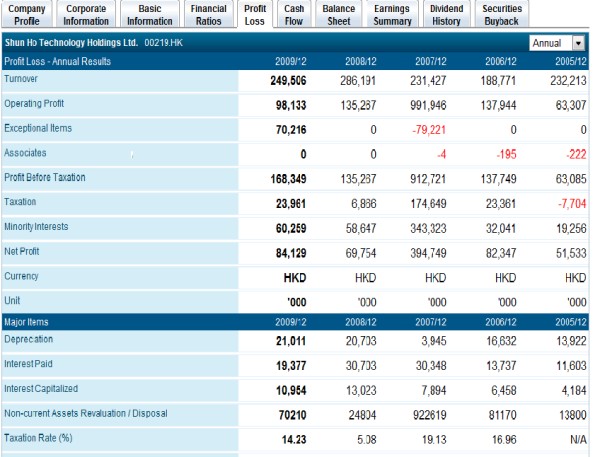The width and height of the screenshot is (600, 457).
Task: Click the 2006/12 column header in Annual Results
Action: coord(501,62)
